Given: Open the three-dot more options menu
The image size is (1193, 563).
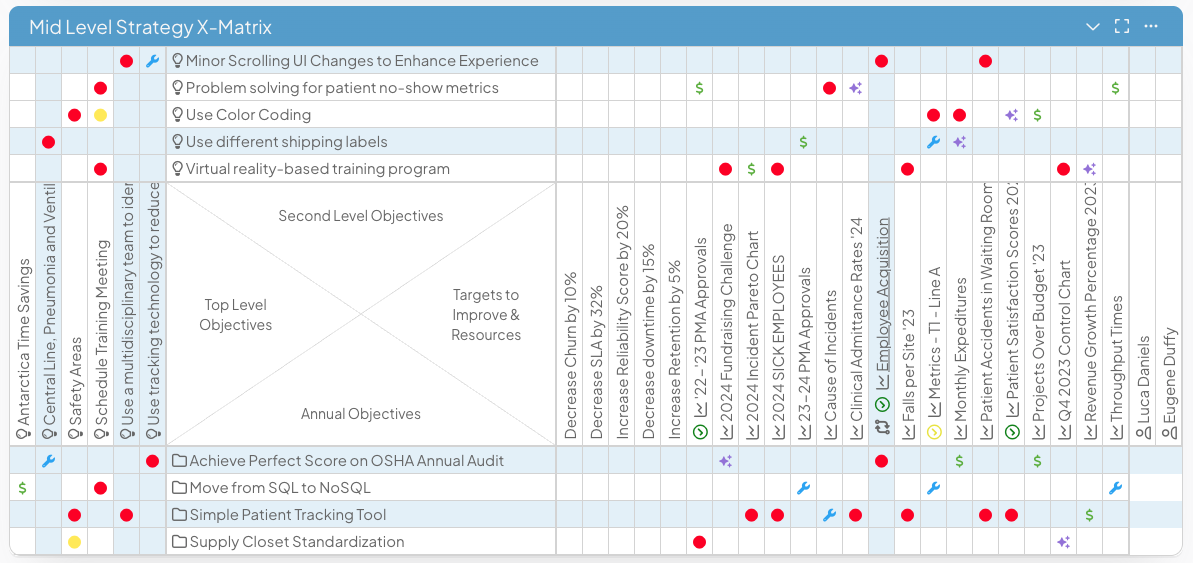Looking at the screenshot, I should [x=1151, y=26].
